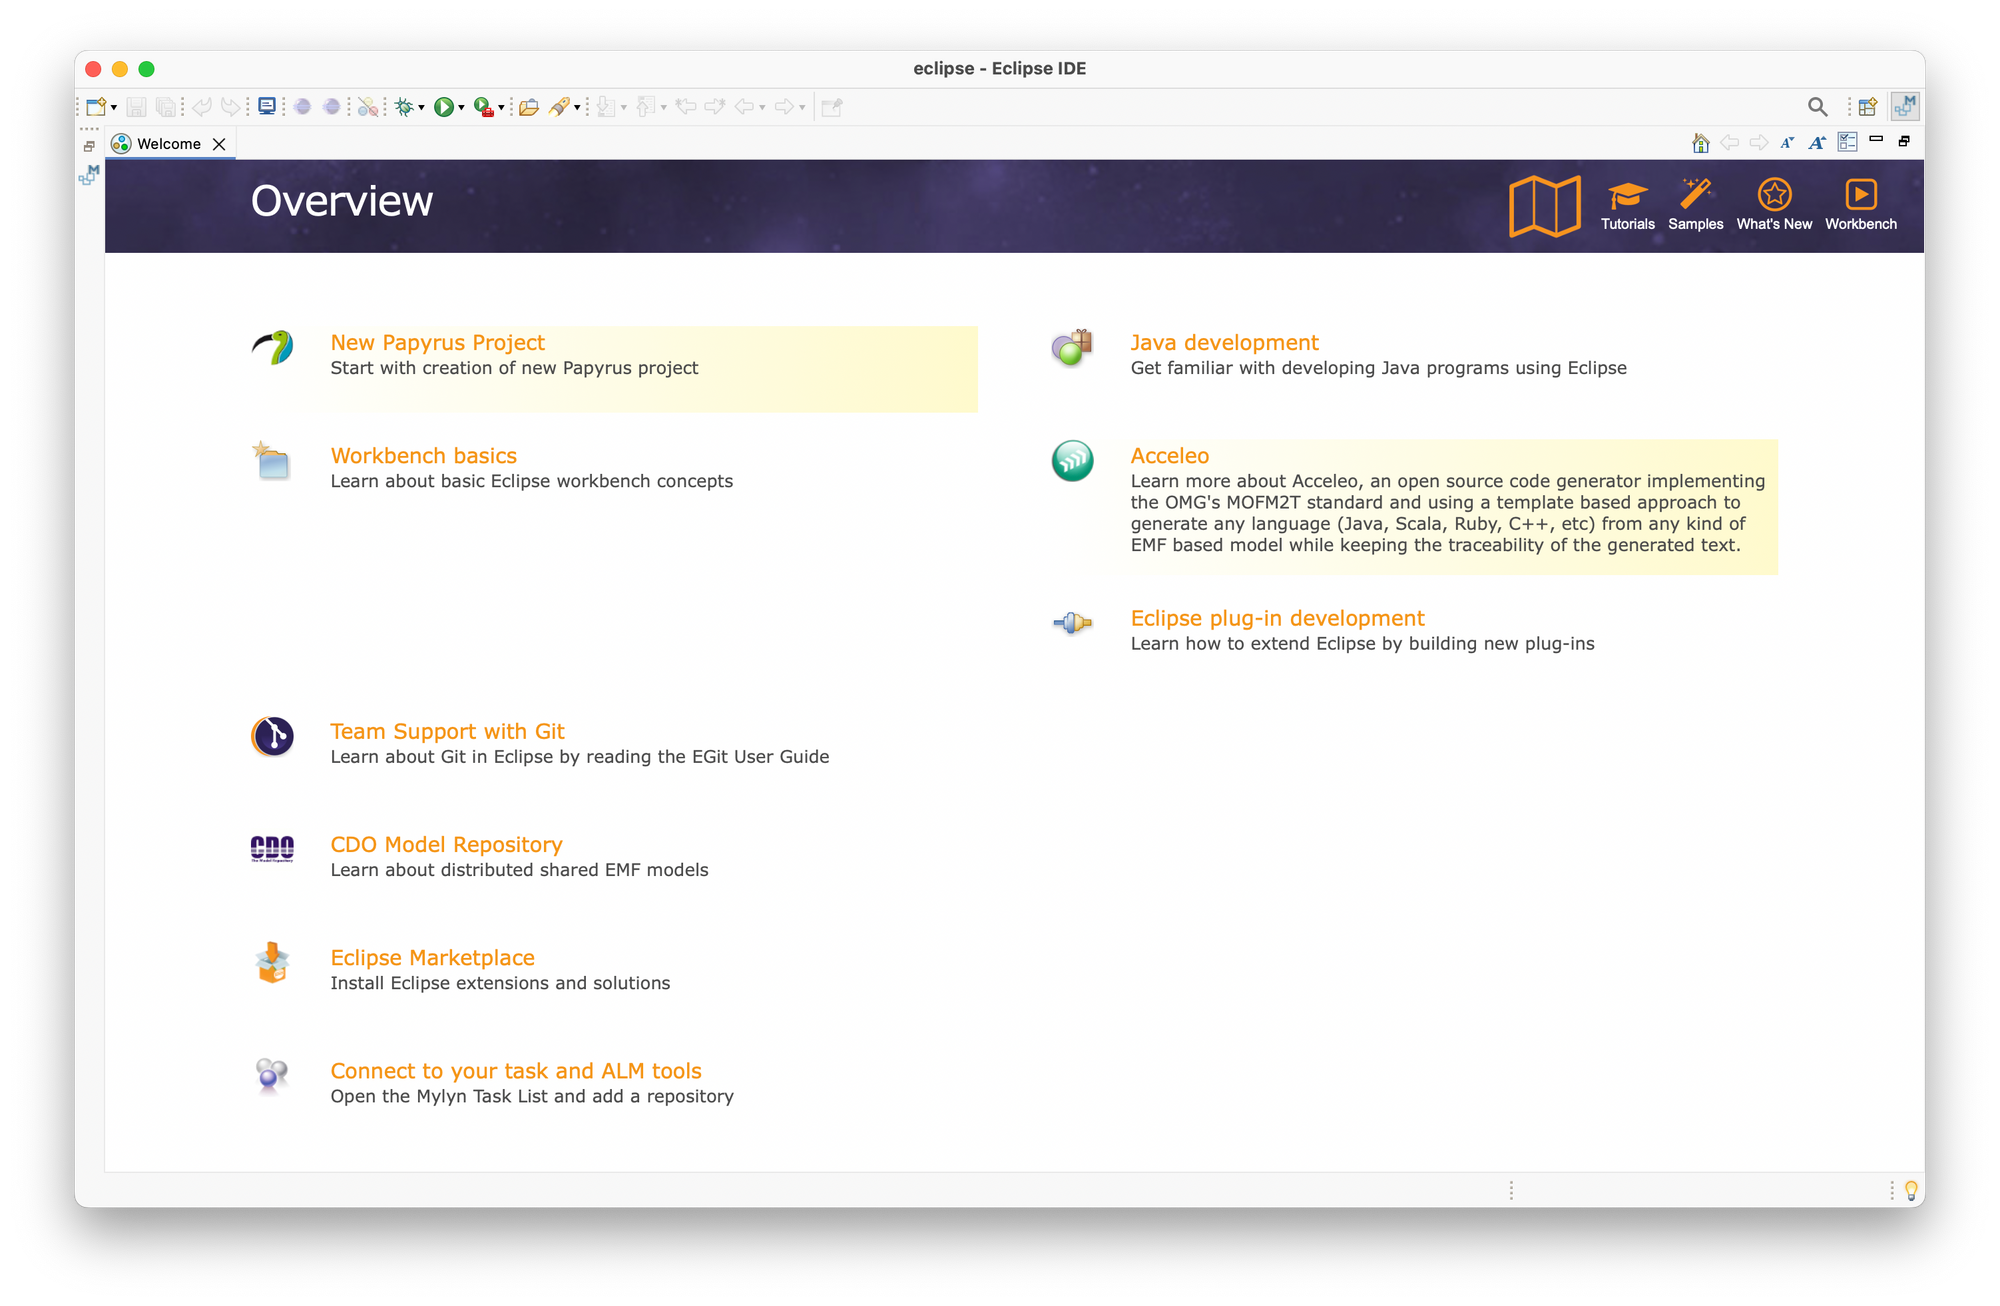The height and width of the screenshot is (1306, 2000).
Task: Open the Overview book icon
Action: [x=1544, y=206]
